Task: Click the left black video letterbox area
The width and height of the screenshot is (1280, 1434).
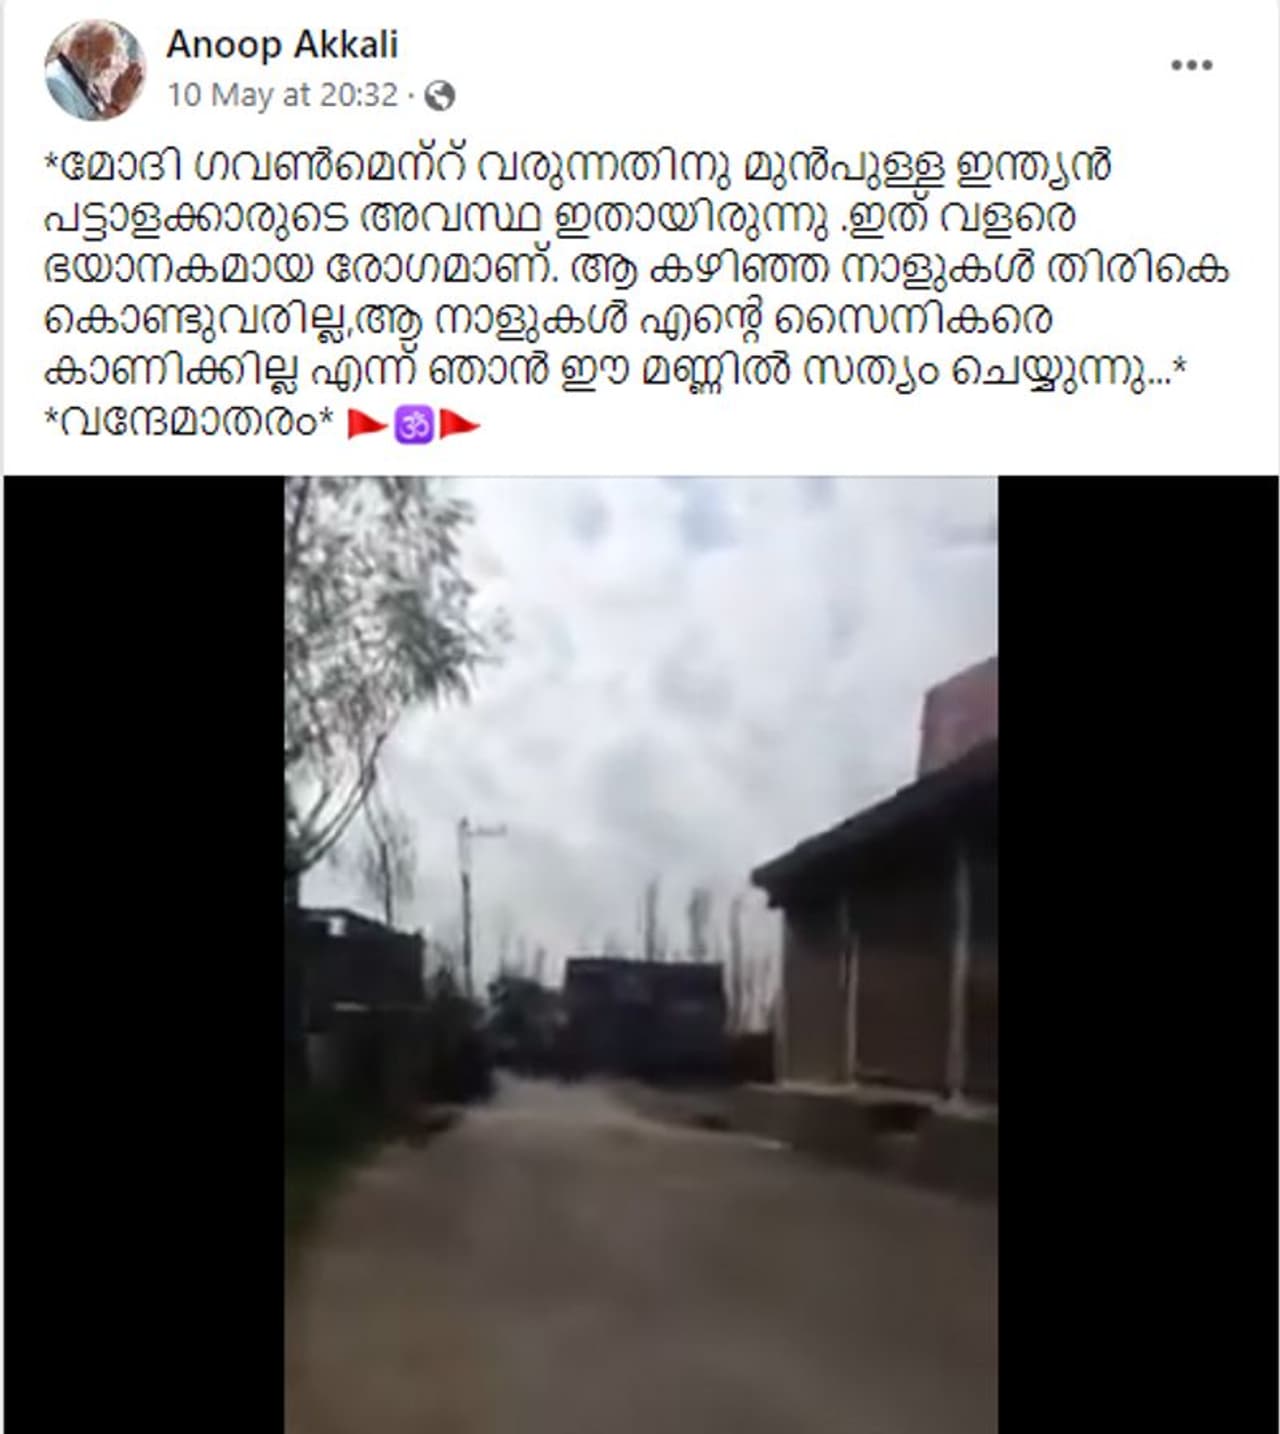Action: click(145, 955)
